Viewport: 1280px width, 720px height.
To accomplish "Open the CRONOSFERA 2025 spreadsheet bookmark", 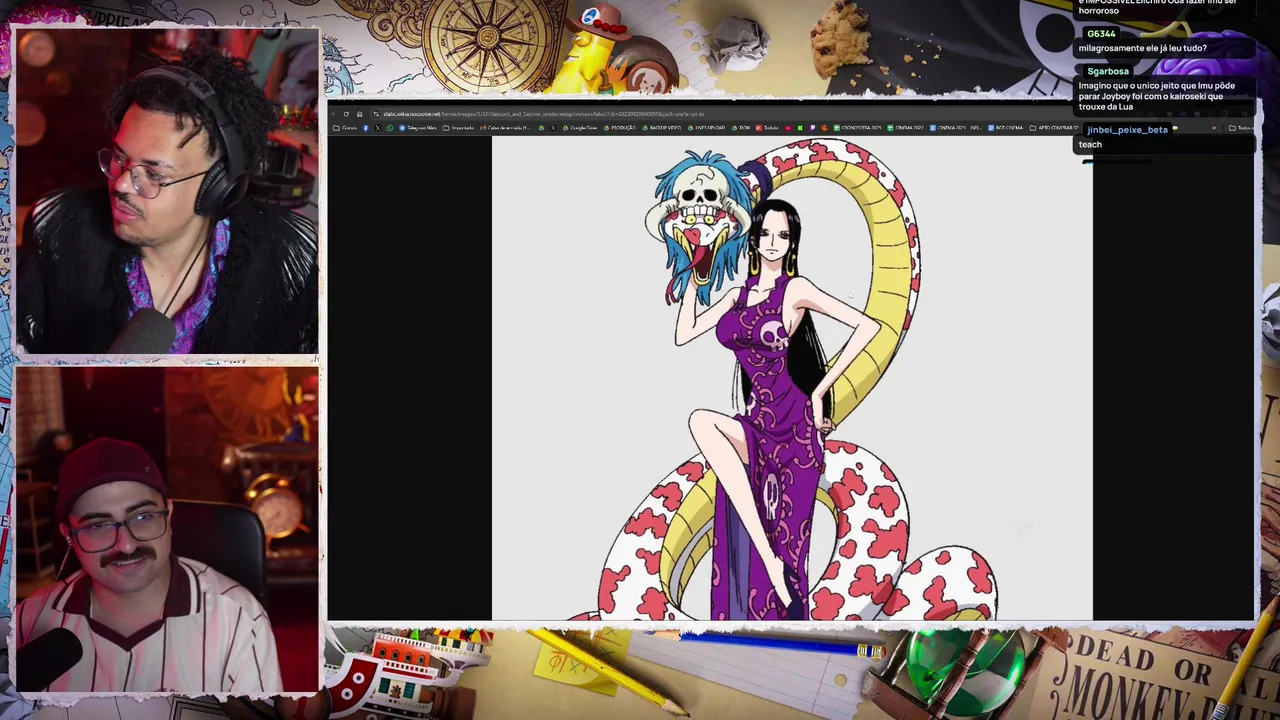I will (857, 128).
